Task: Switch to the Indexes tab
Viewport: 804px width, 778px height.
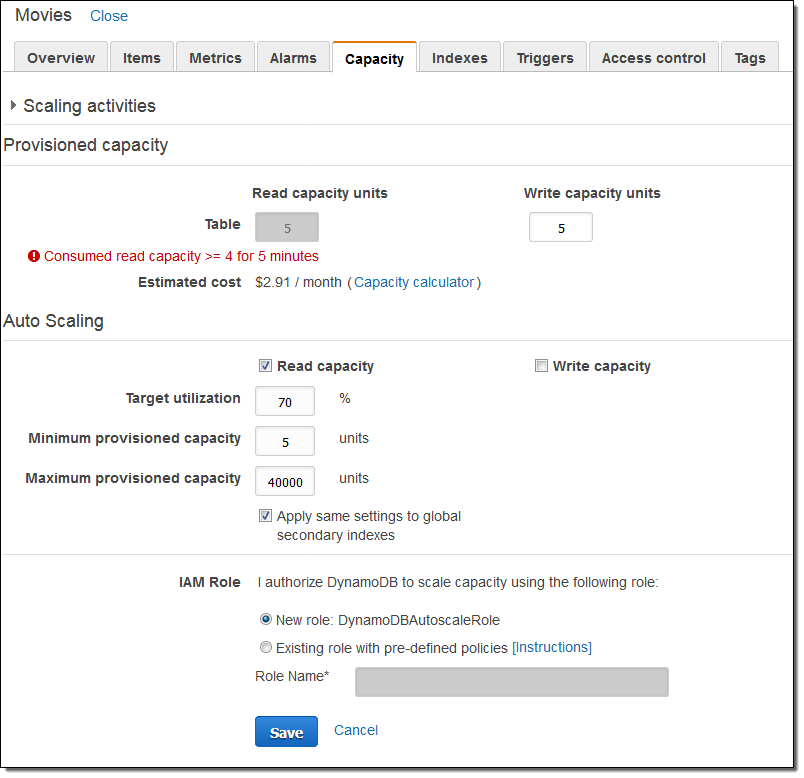Action: click(x=460, y=58)
